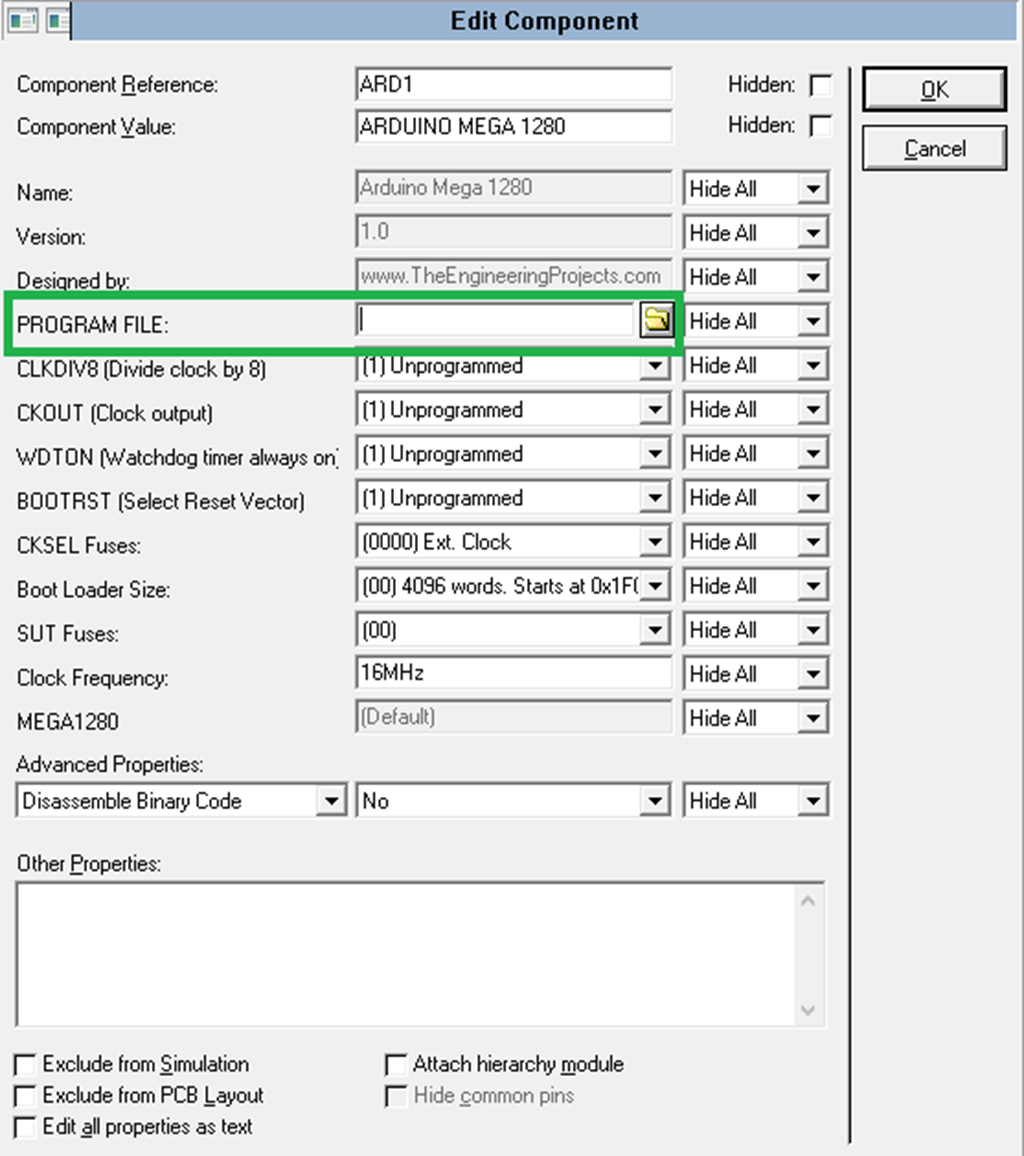
Task: Check Edit all properties as text
Action: click(26, 1127)
